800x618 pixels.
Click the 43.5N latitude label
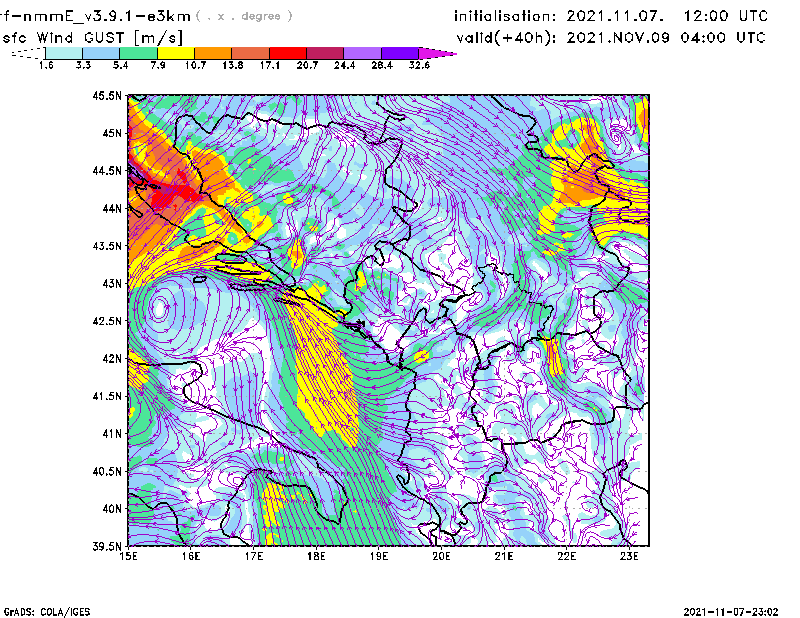[x=107, y=246]
